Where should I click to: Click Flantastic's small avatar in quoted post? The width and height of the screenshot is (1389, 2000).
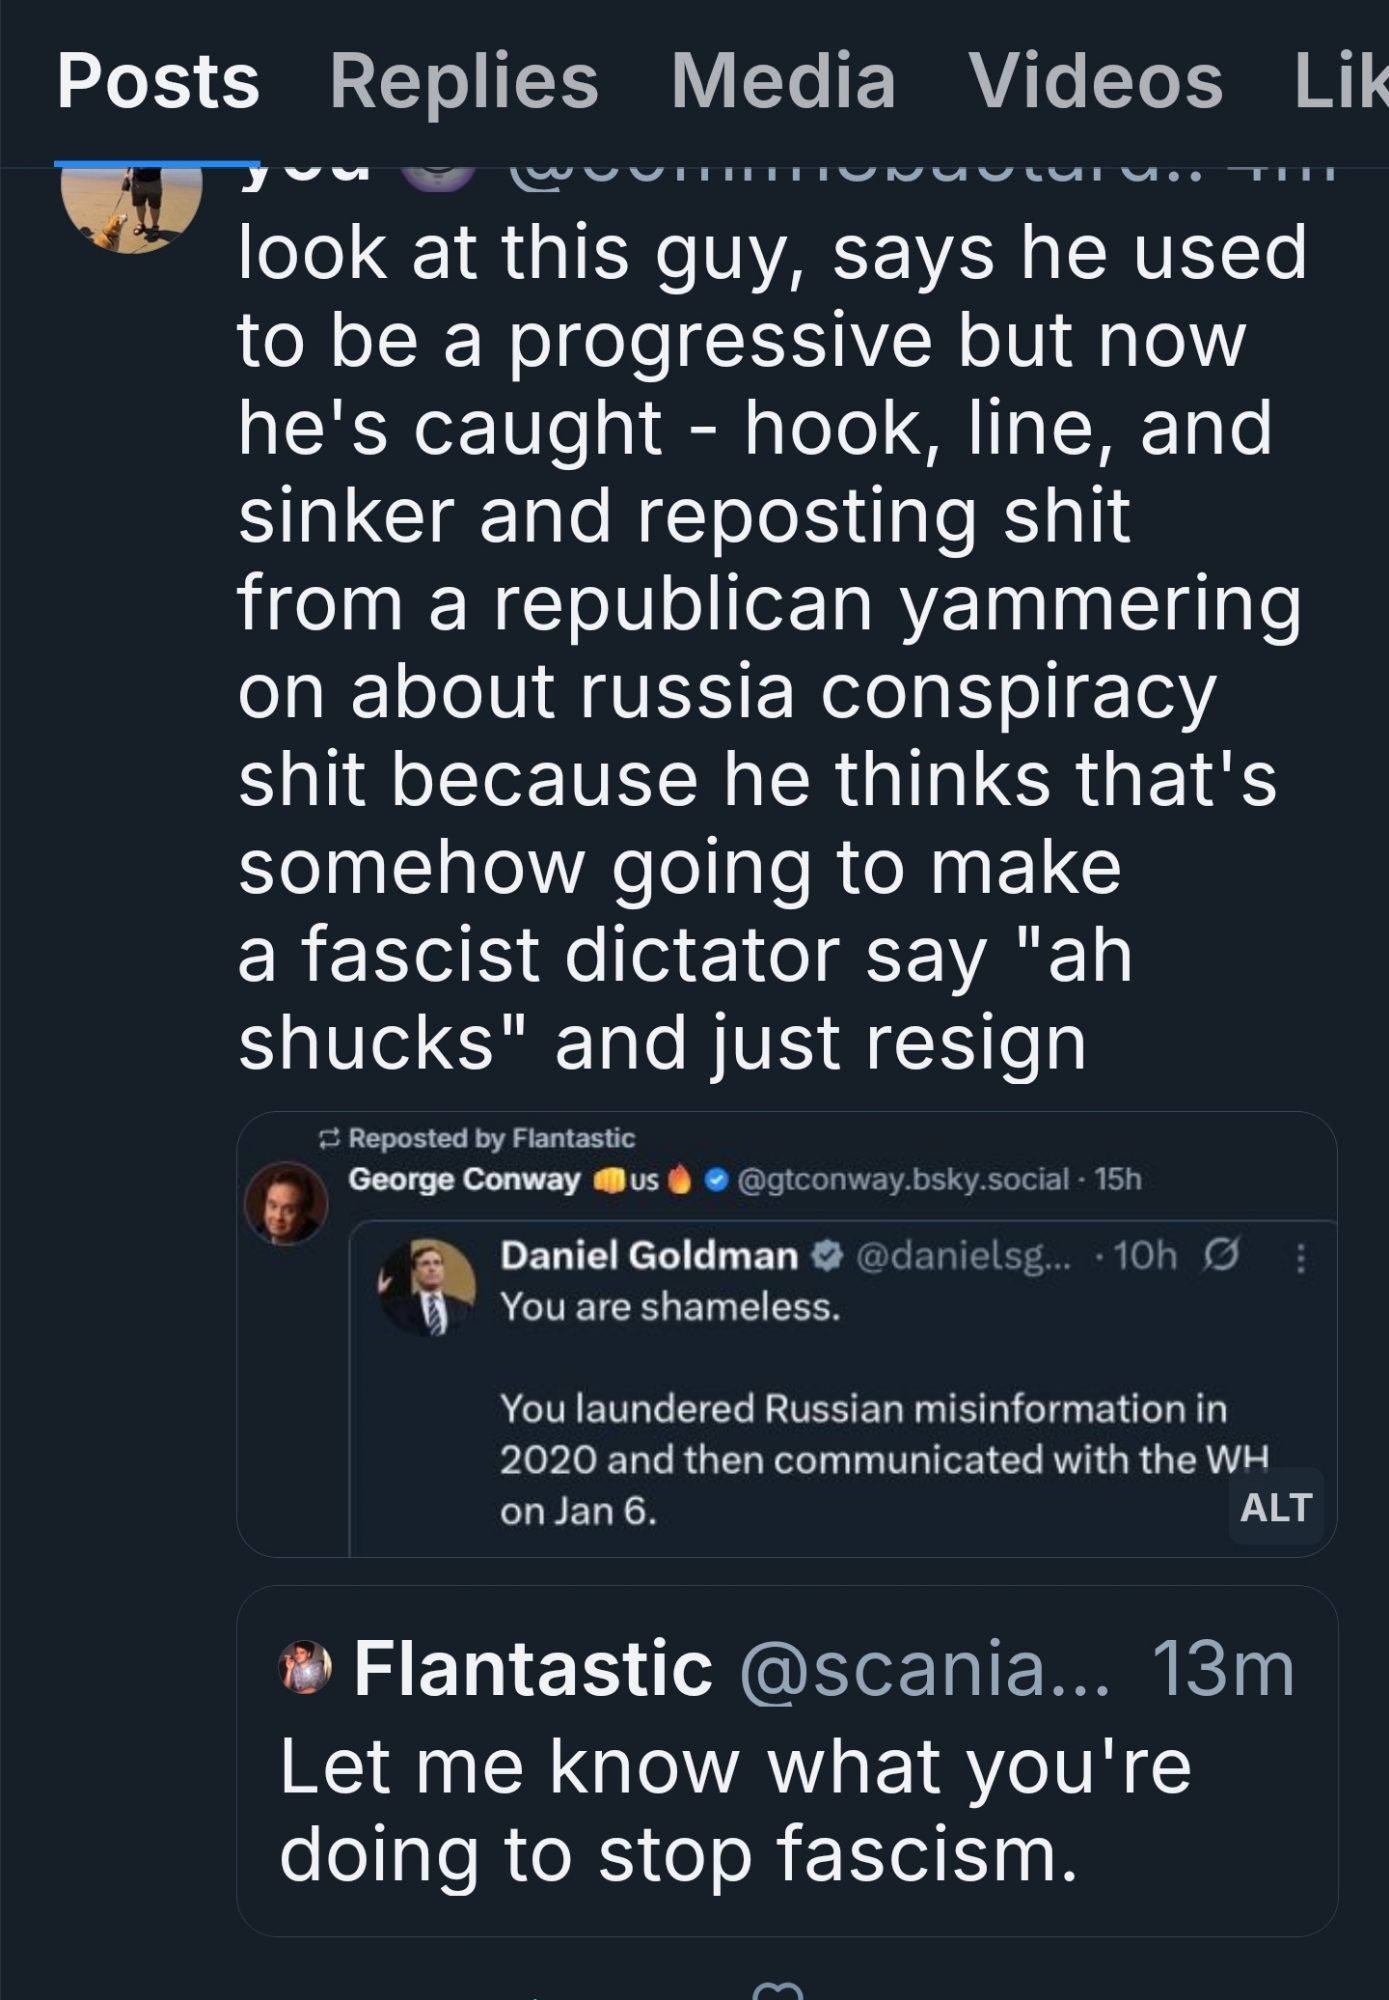(x=305, y=1667)
